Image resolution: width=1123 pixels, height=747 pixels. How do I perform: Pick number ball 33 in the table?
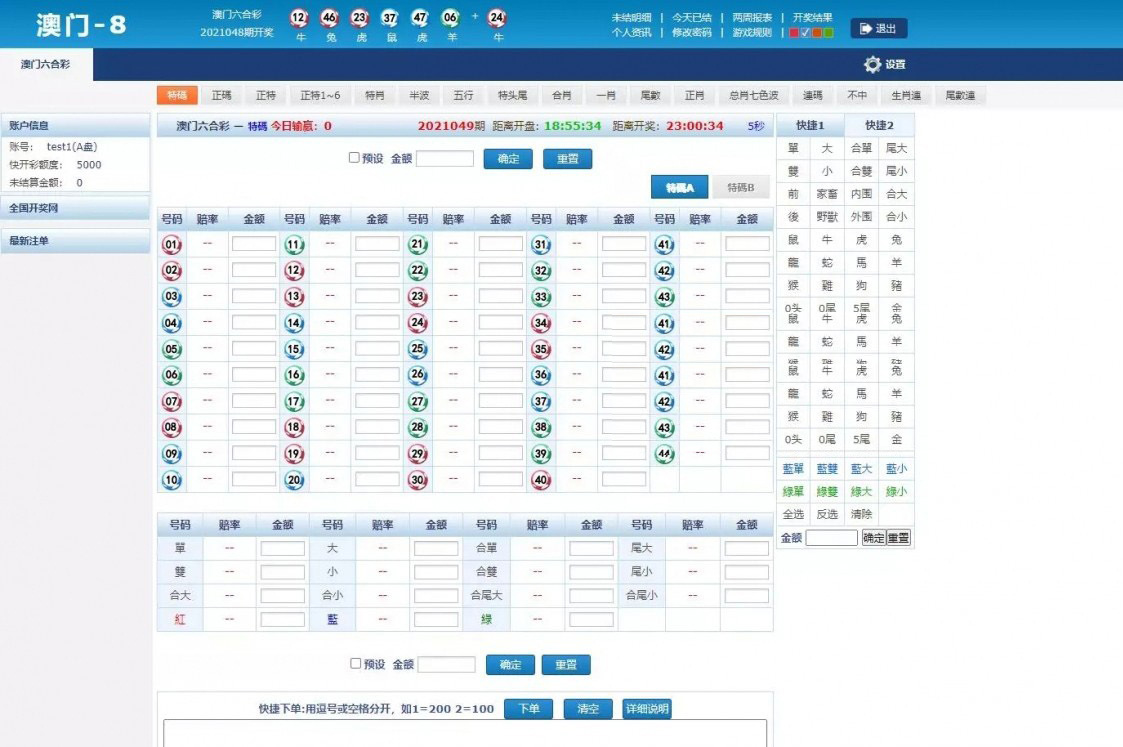coord(541,297)
